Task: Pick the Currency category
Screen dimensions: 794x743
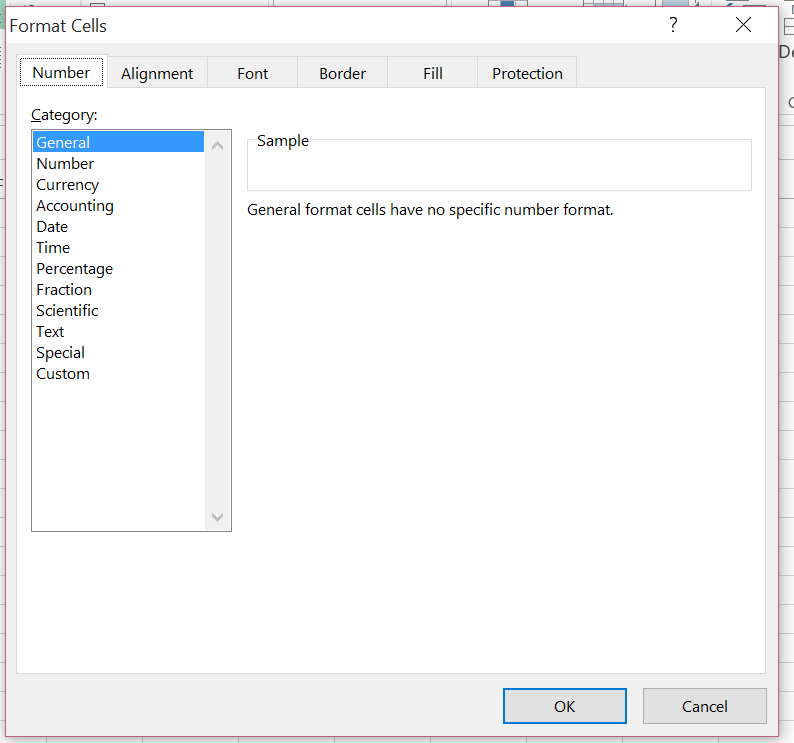Action: click(118, 184)
